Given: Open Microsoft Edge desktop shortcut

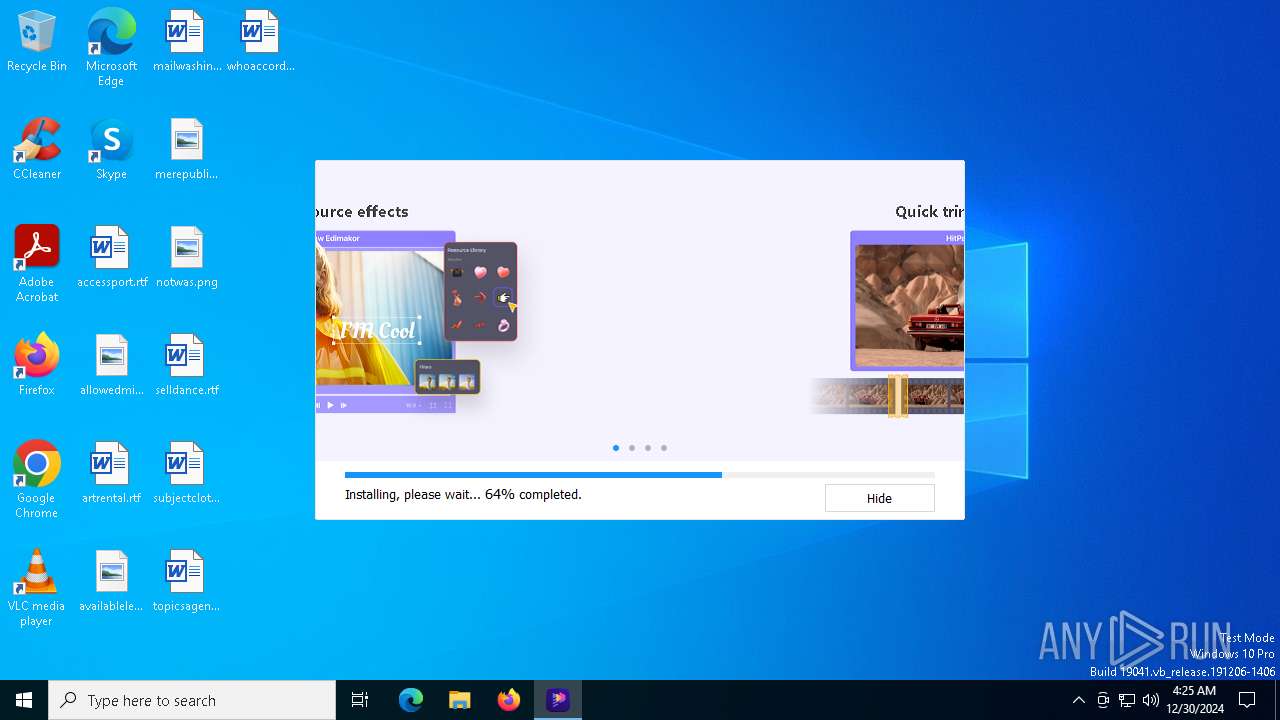Looking at the screenshot, I should pyautogui.click(x=111, y=47).
